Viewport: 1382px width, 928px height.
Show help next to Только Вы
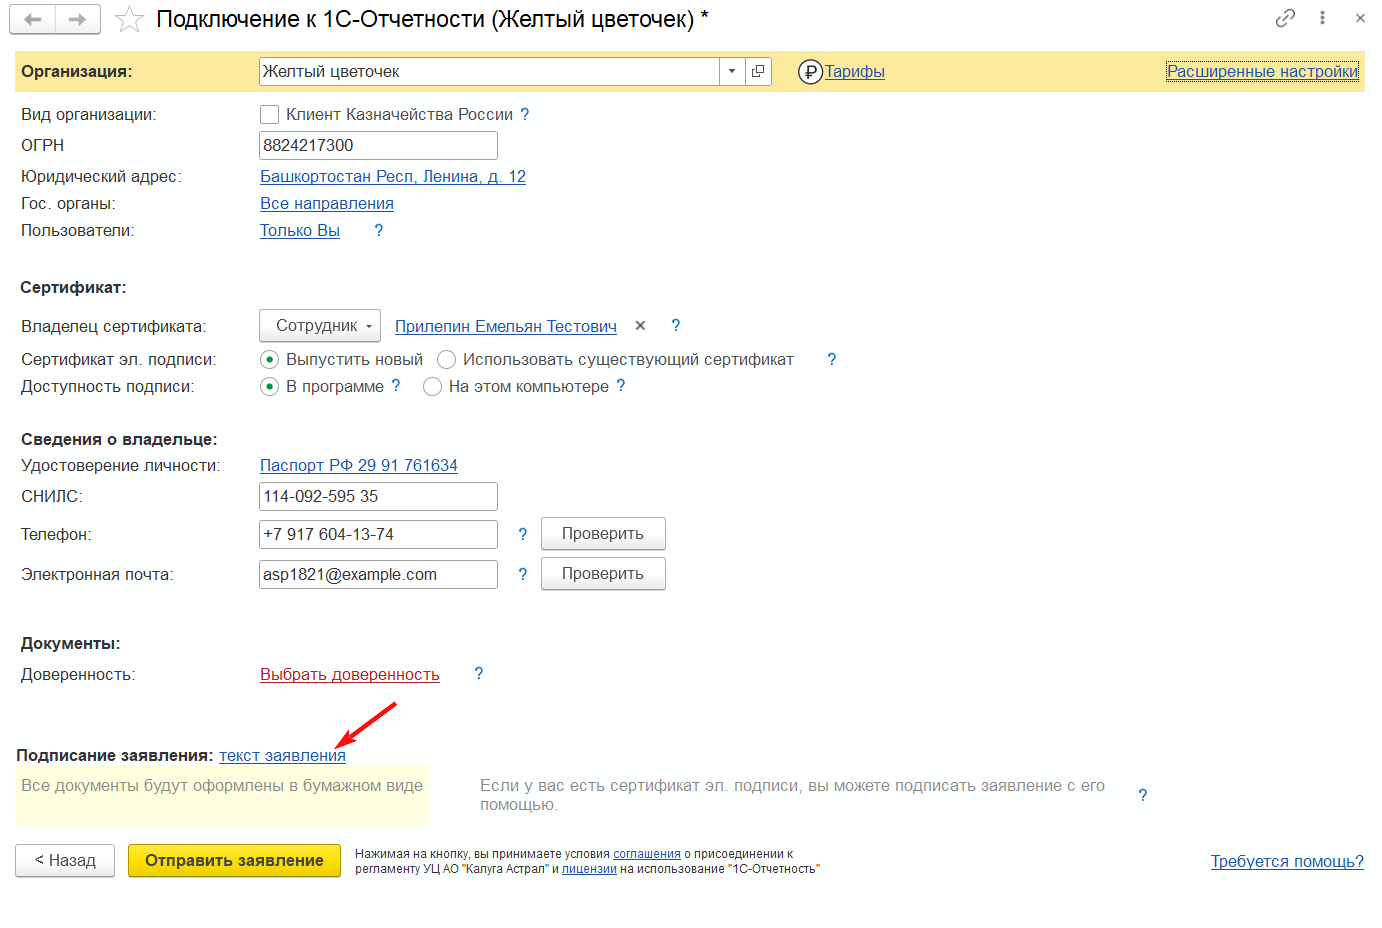378,230
